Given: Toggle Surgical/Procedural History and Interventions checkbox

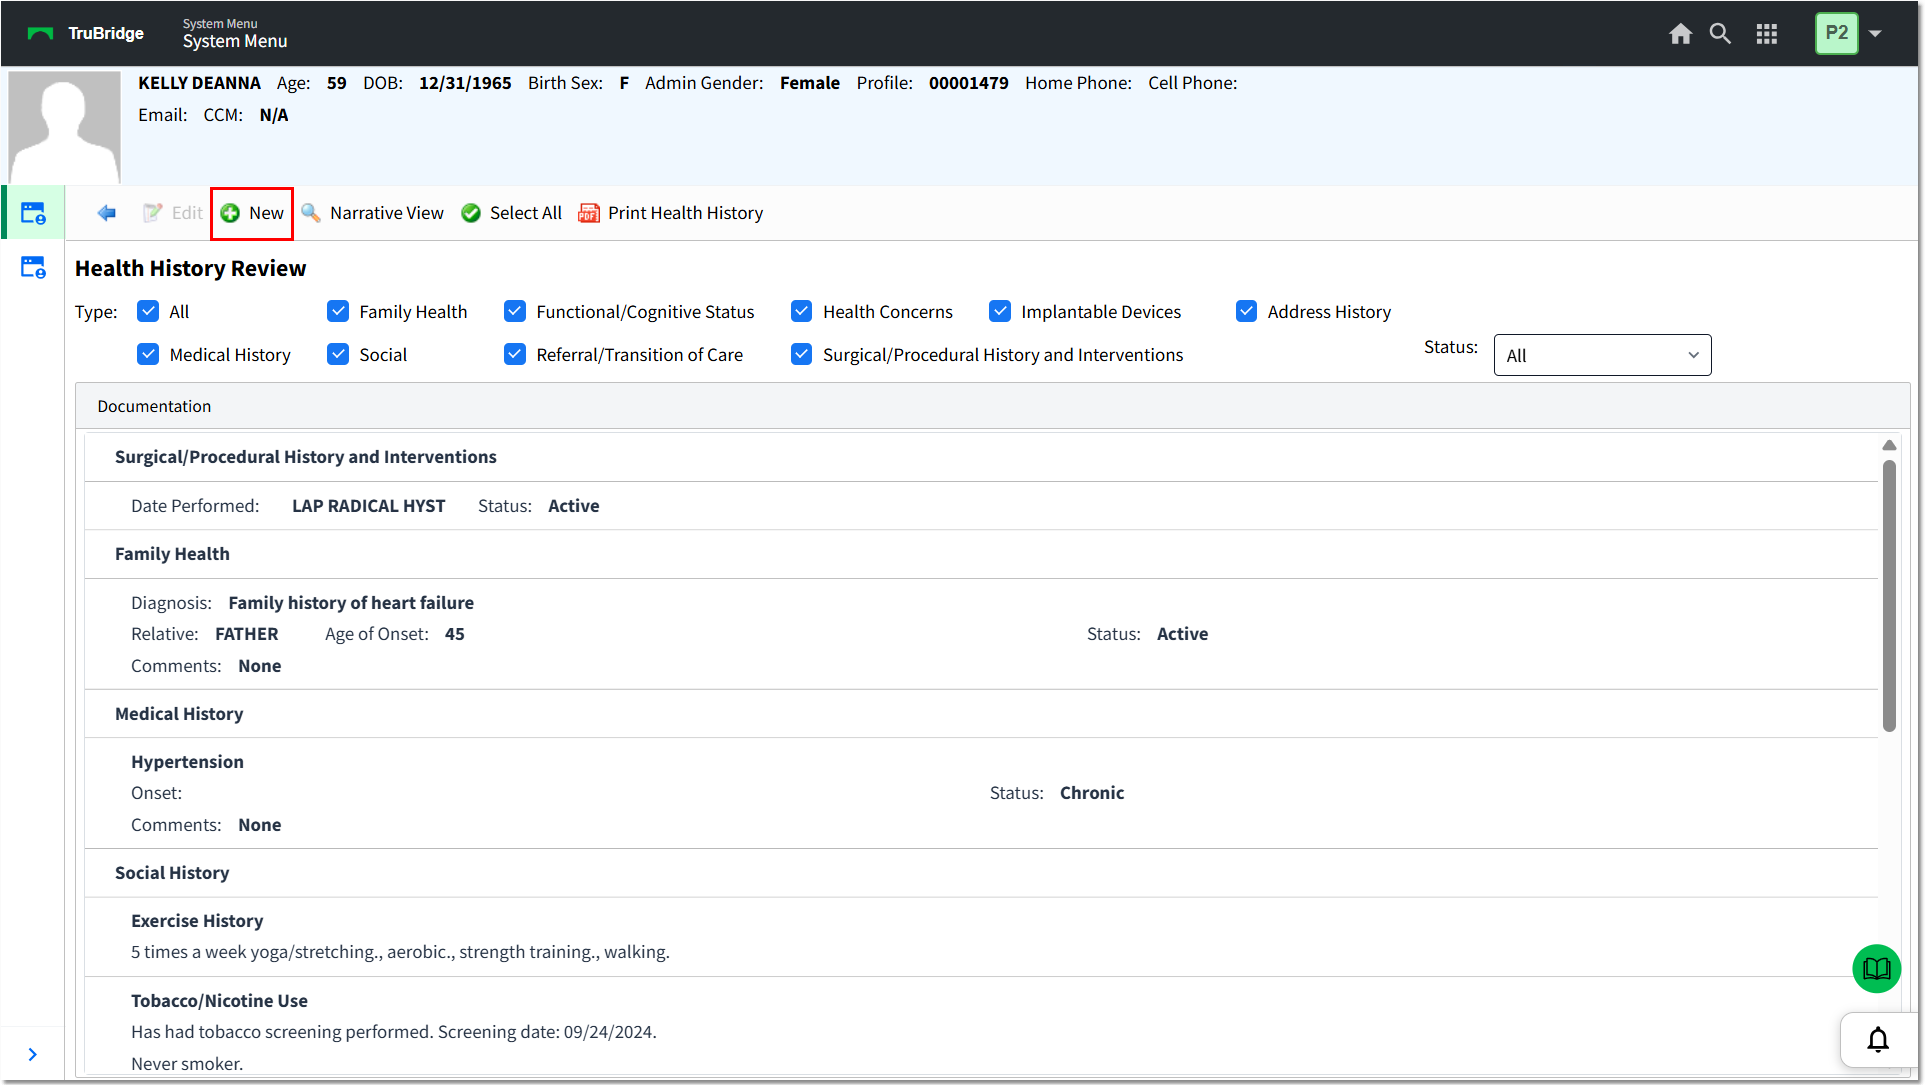Looking at the screenshot, I should pos(801,354).
